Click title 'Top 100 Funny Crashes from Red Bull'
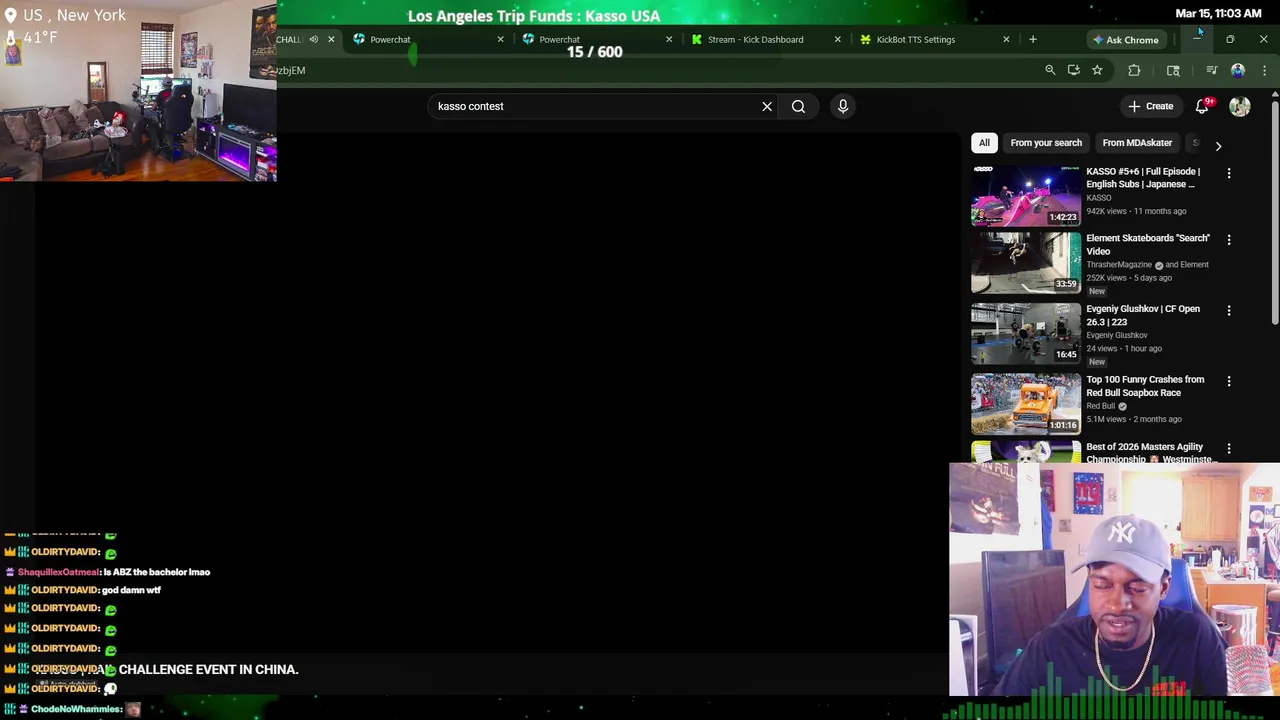This screenshot has width=1280, height=720. (1145, 386)
